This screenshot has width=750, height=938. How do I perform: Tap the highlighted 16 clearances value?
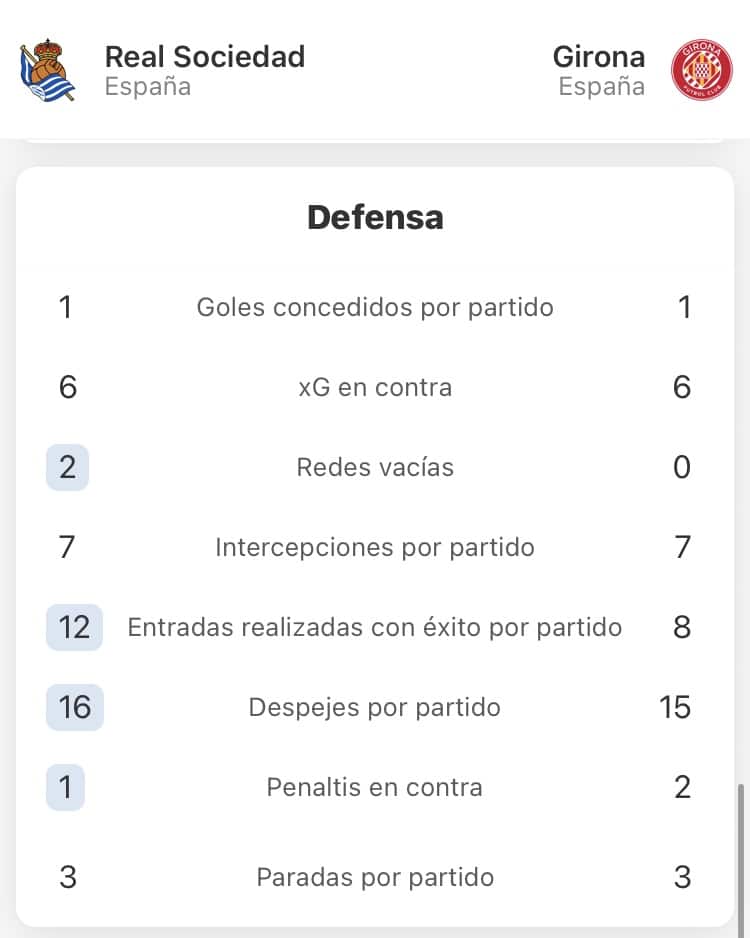[x=75, y=707]
